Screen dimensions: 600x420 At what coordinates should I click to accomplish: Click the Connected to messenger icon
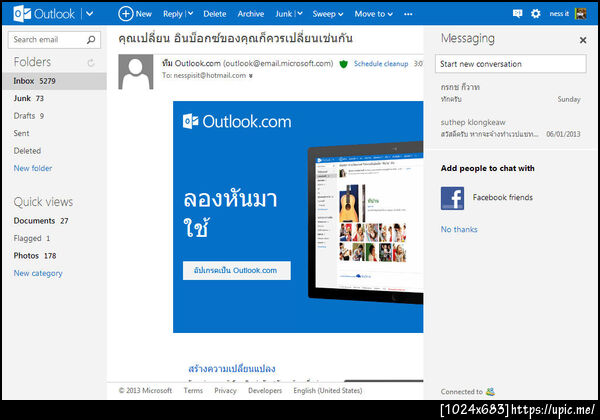491,391
